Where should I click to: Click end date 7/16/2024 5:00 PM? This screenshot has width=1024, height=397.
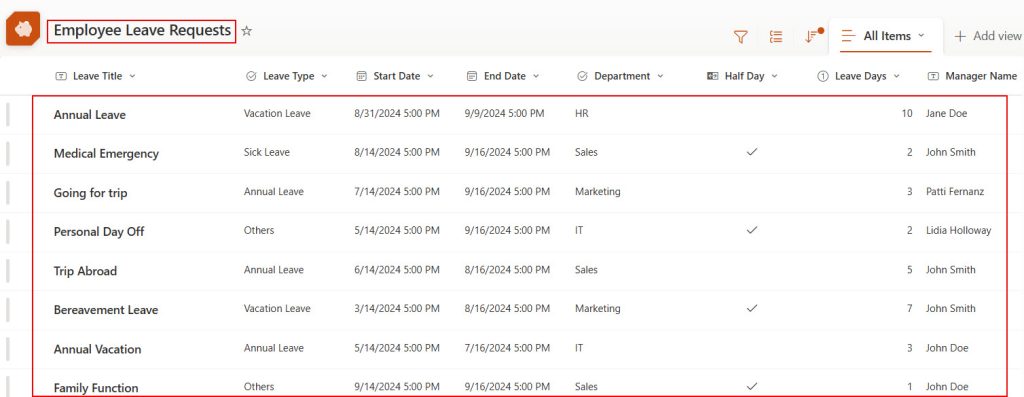click(x=507, y=348)
